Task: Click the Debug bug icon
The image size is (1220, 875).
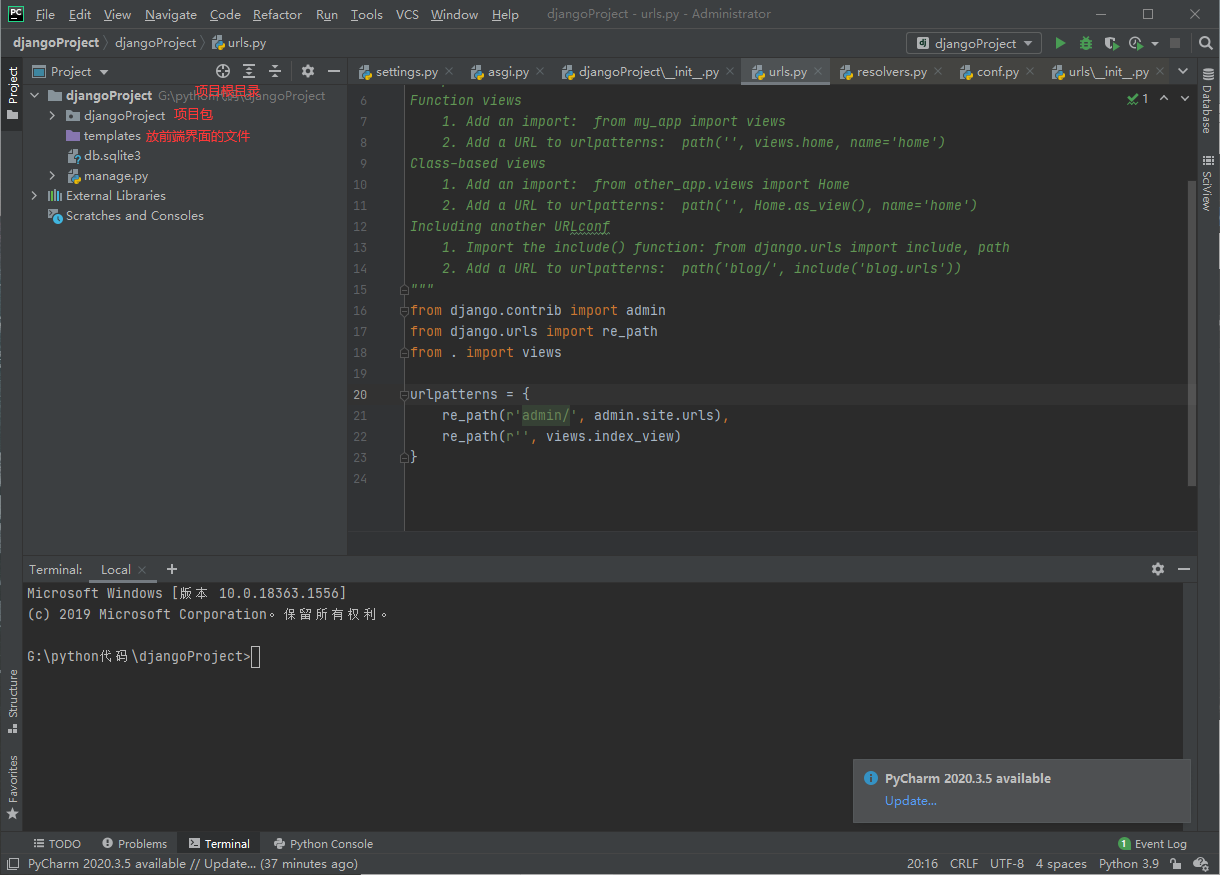Action: click(1086, 44)
